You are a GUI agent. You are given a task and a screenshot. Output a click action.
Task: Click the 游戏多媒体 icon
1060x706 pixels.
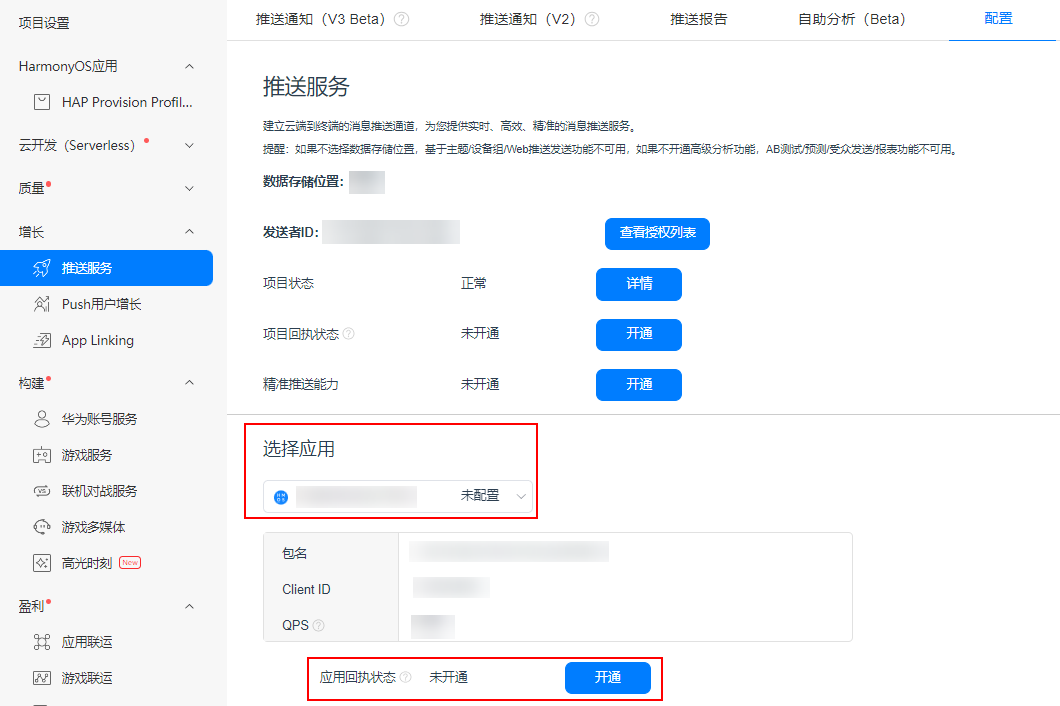[x=42, y=527]
